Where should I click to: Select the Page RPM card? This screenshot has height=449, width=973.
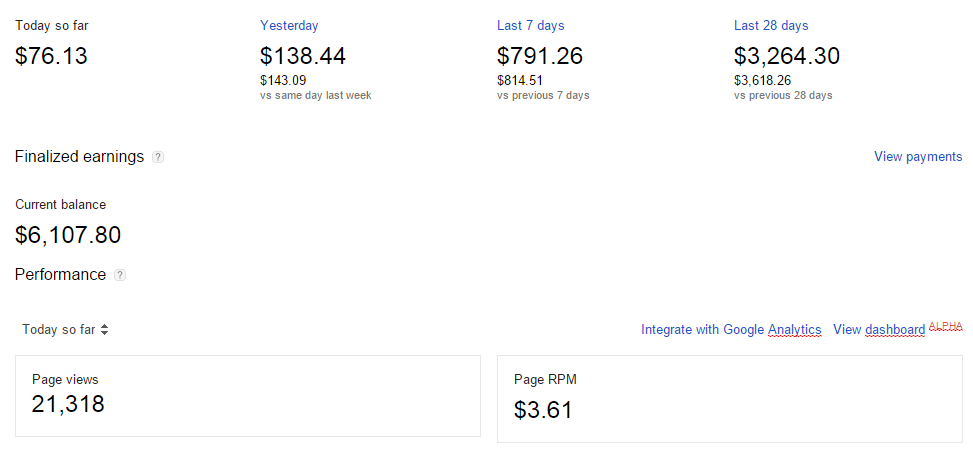[x=729, y=398]
